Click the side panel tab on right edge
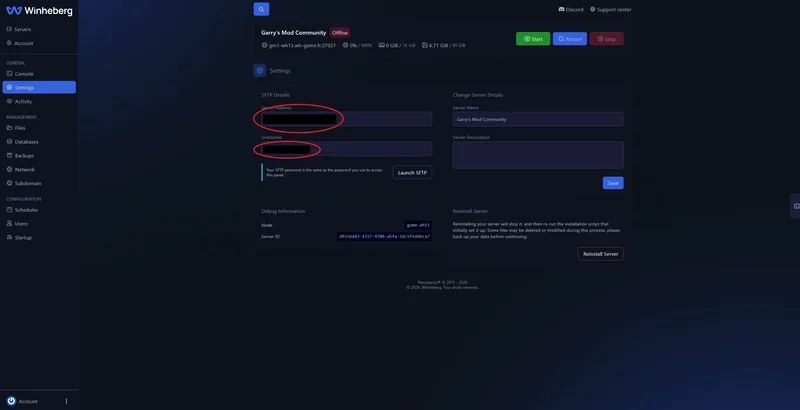This screenshot has height=410, width=800. pyautogui.click(x=795, y=206)
